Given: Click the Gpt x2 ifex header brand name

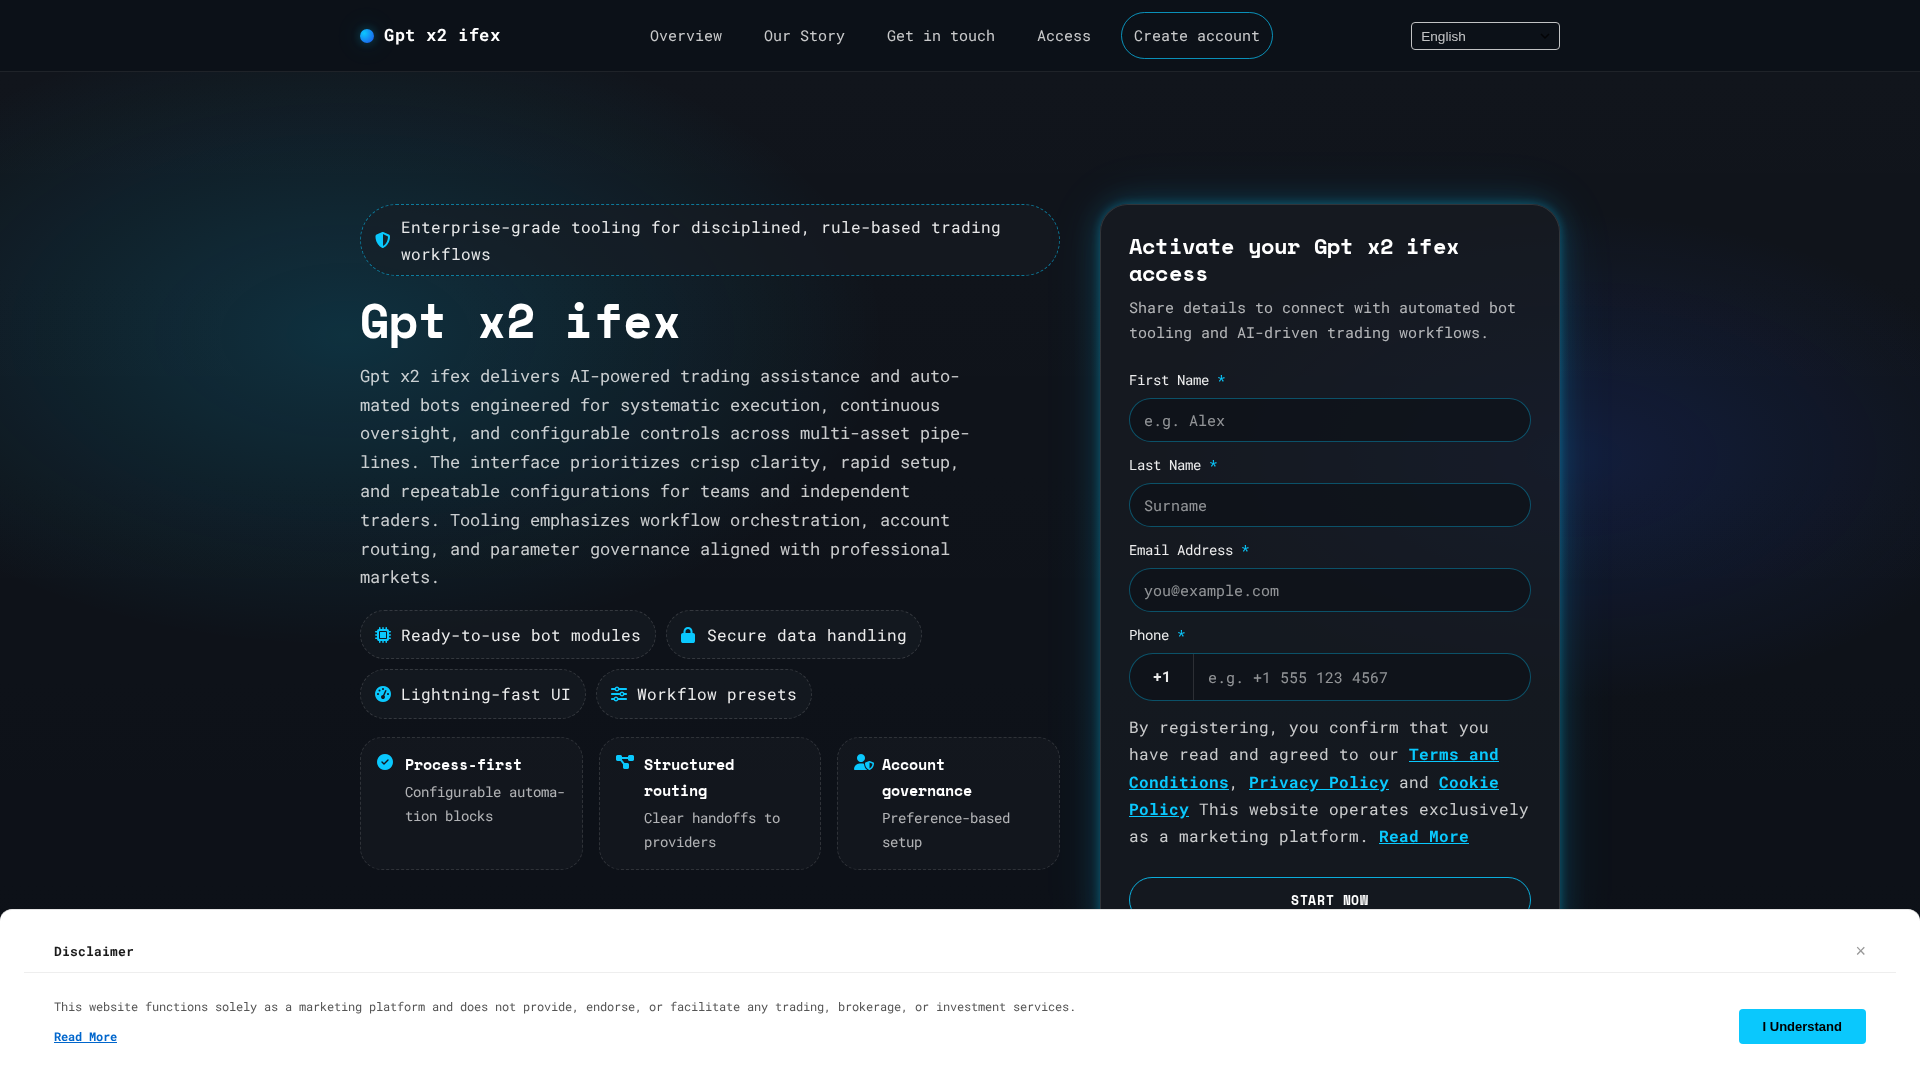Looking at the screenshot, I should (442, 35).
